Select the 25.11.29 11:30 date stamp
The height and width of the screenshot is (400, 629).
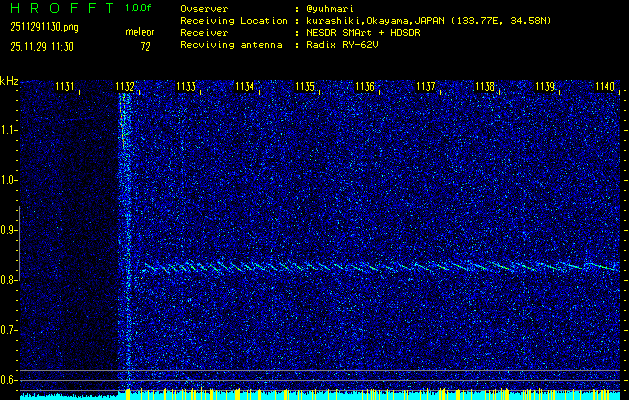(x=42, y=46)
